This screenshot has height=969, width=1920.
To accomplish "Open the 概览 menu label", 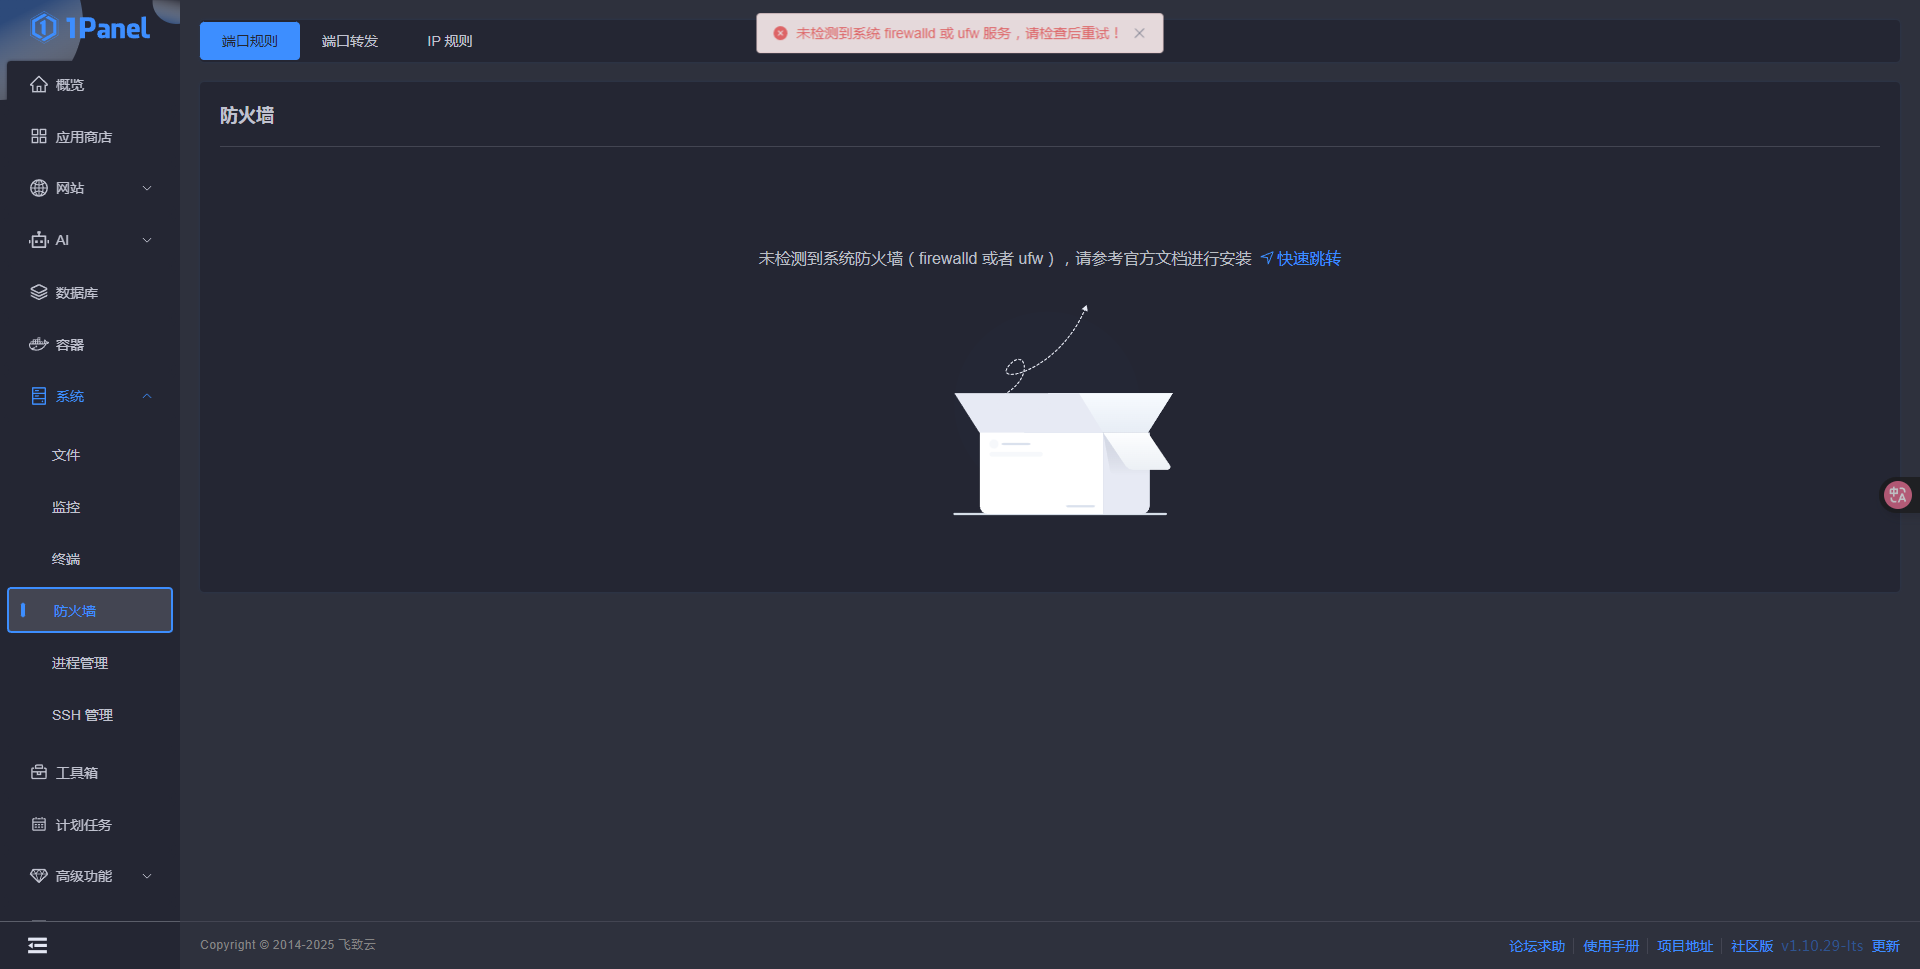I will coord(70,85).
